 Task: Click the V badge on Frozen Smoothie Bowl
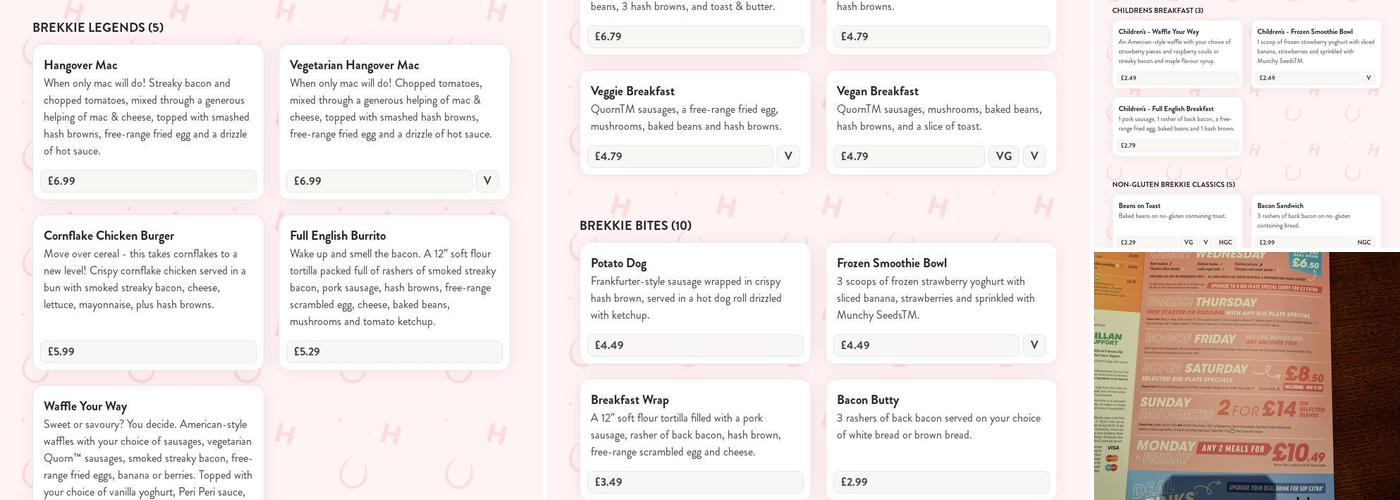point(1034,345)
